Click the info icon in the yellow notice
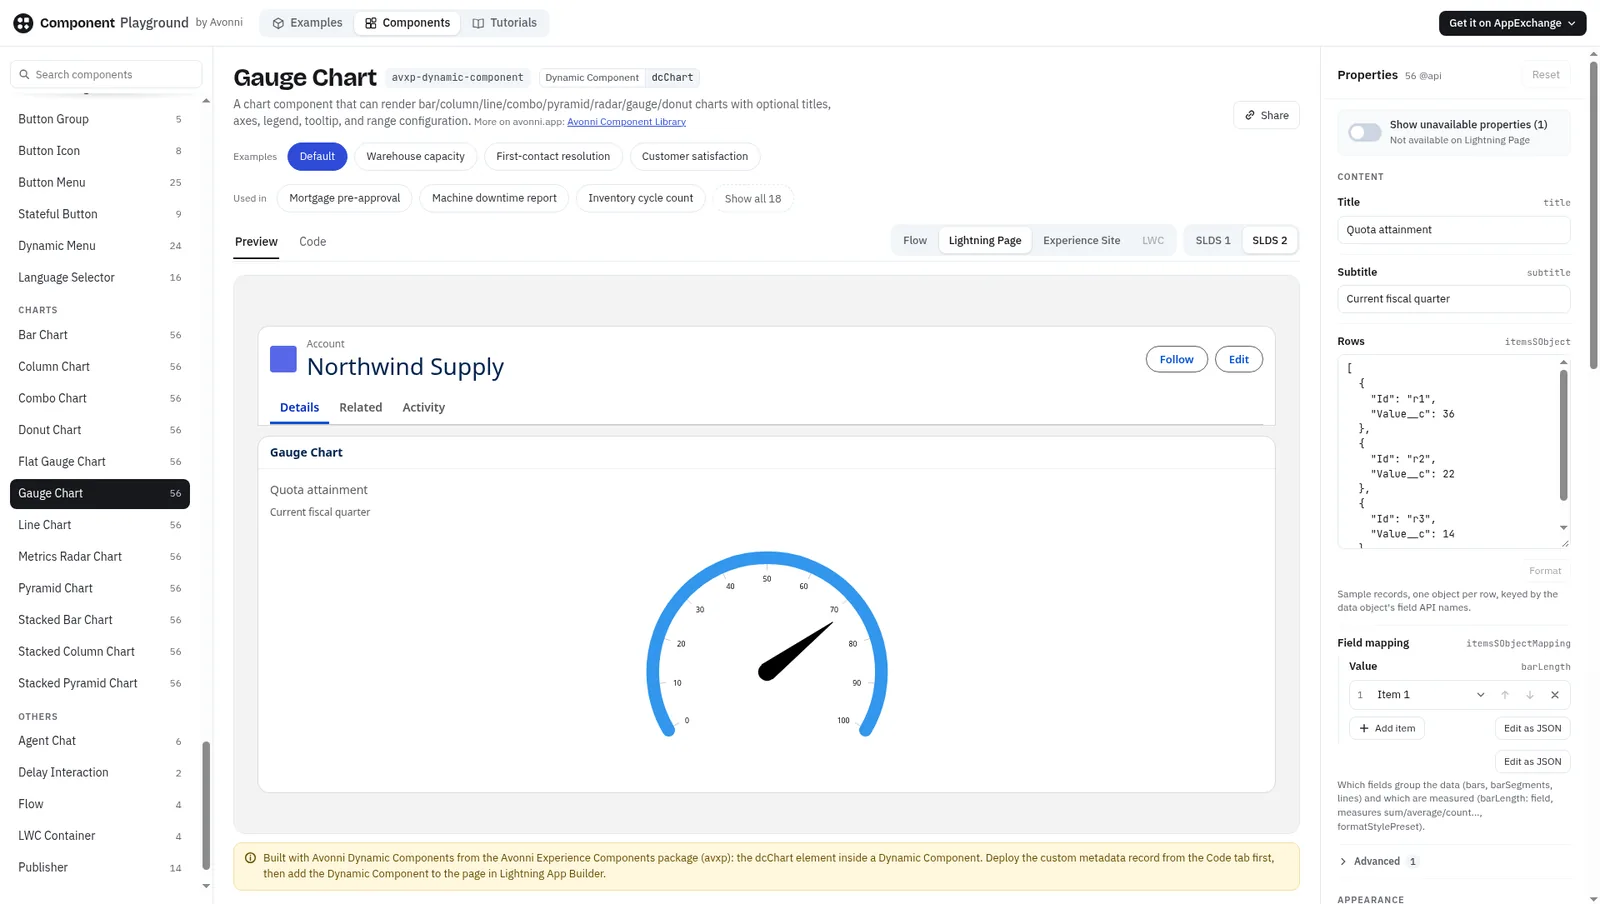The height and width of the screenshot is (904, 1600). click(250, 858)
